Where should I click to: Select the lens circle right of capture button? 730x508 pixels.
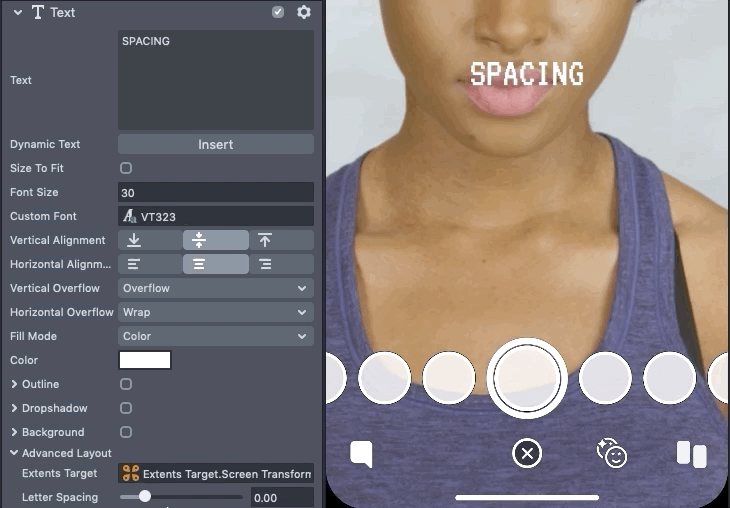(x=605, y=378)
